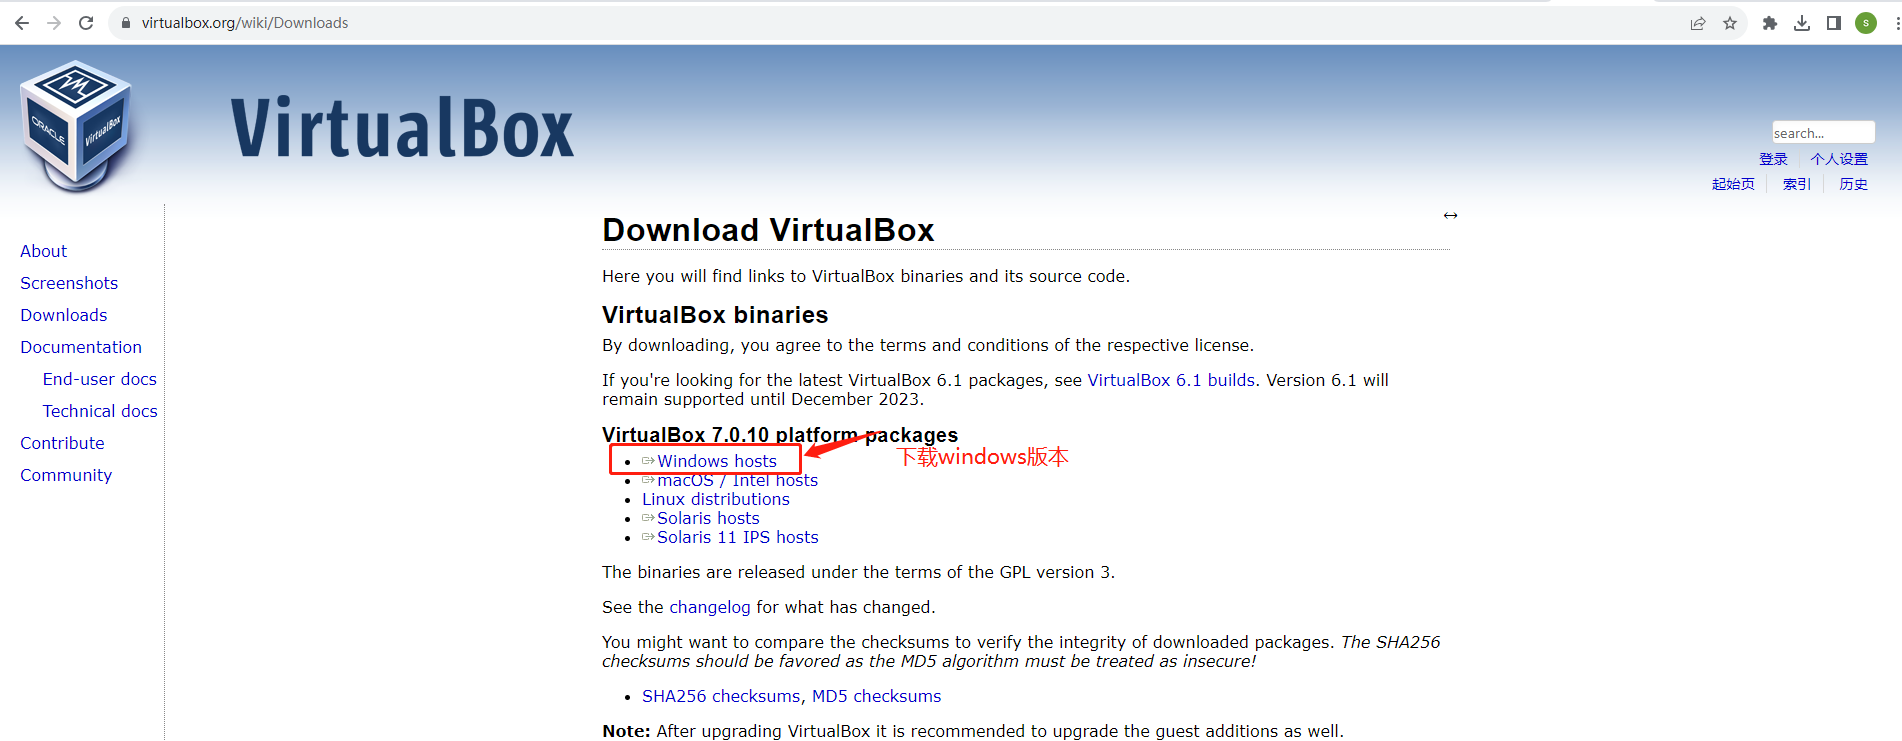Open the 登录 login link

pos(1773,159)
